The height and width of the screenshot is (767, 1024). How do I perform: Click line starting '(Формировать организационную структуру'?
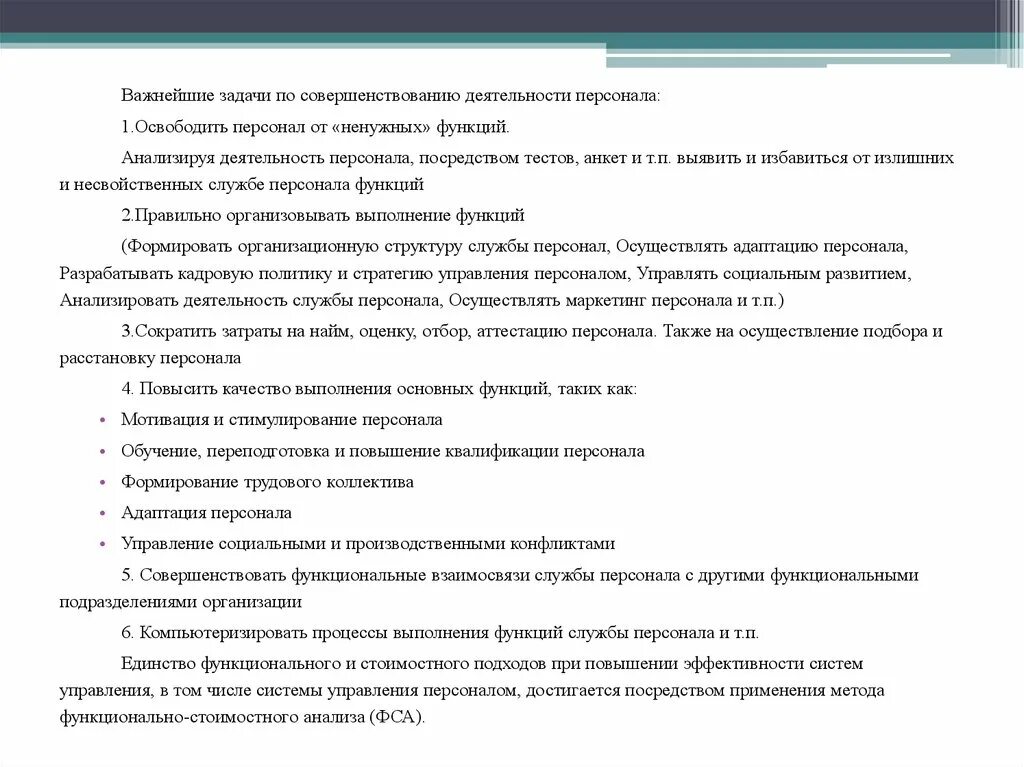click(515, 247)
